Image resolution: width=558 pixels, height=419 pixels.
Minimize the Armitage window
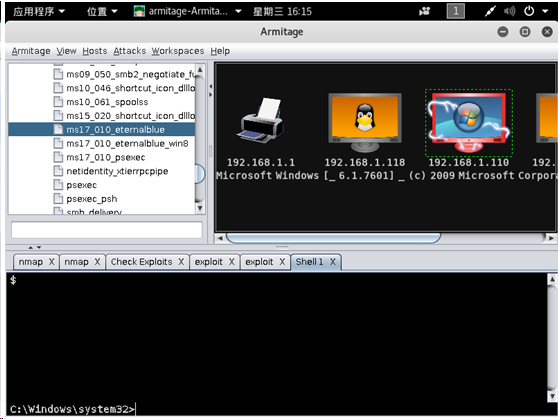tap(503, 32)
